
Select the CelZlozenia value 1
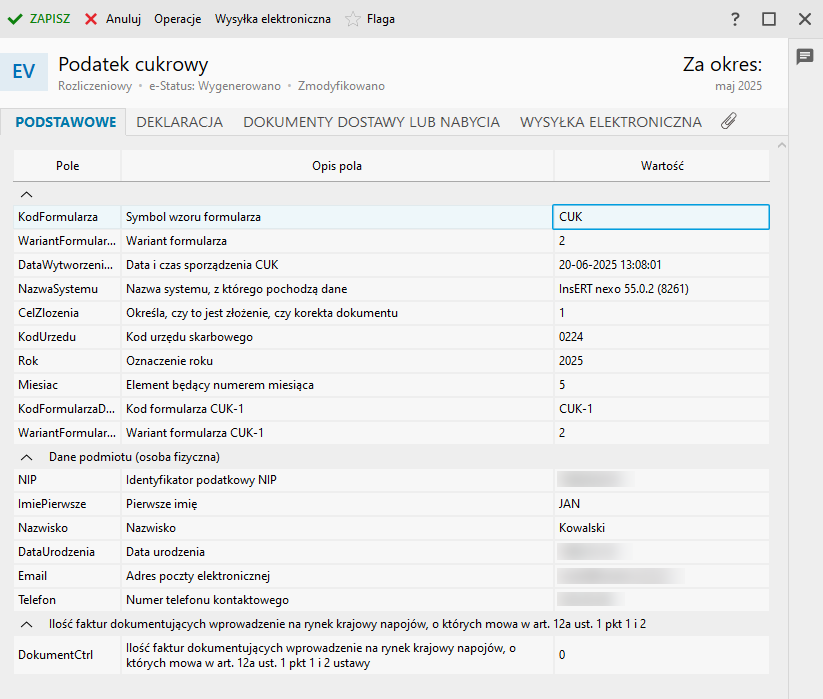click(x=661, y=313)
